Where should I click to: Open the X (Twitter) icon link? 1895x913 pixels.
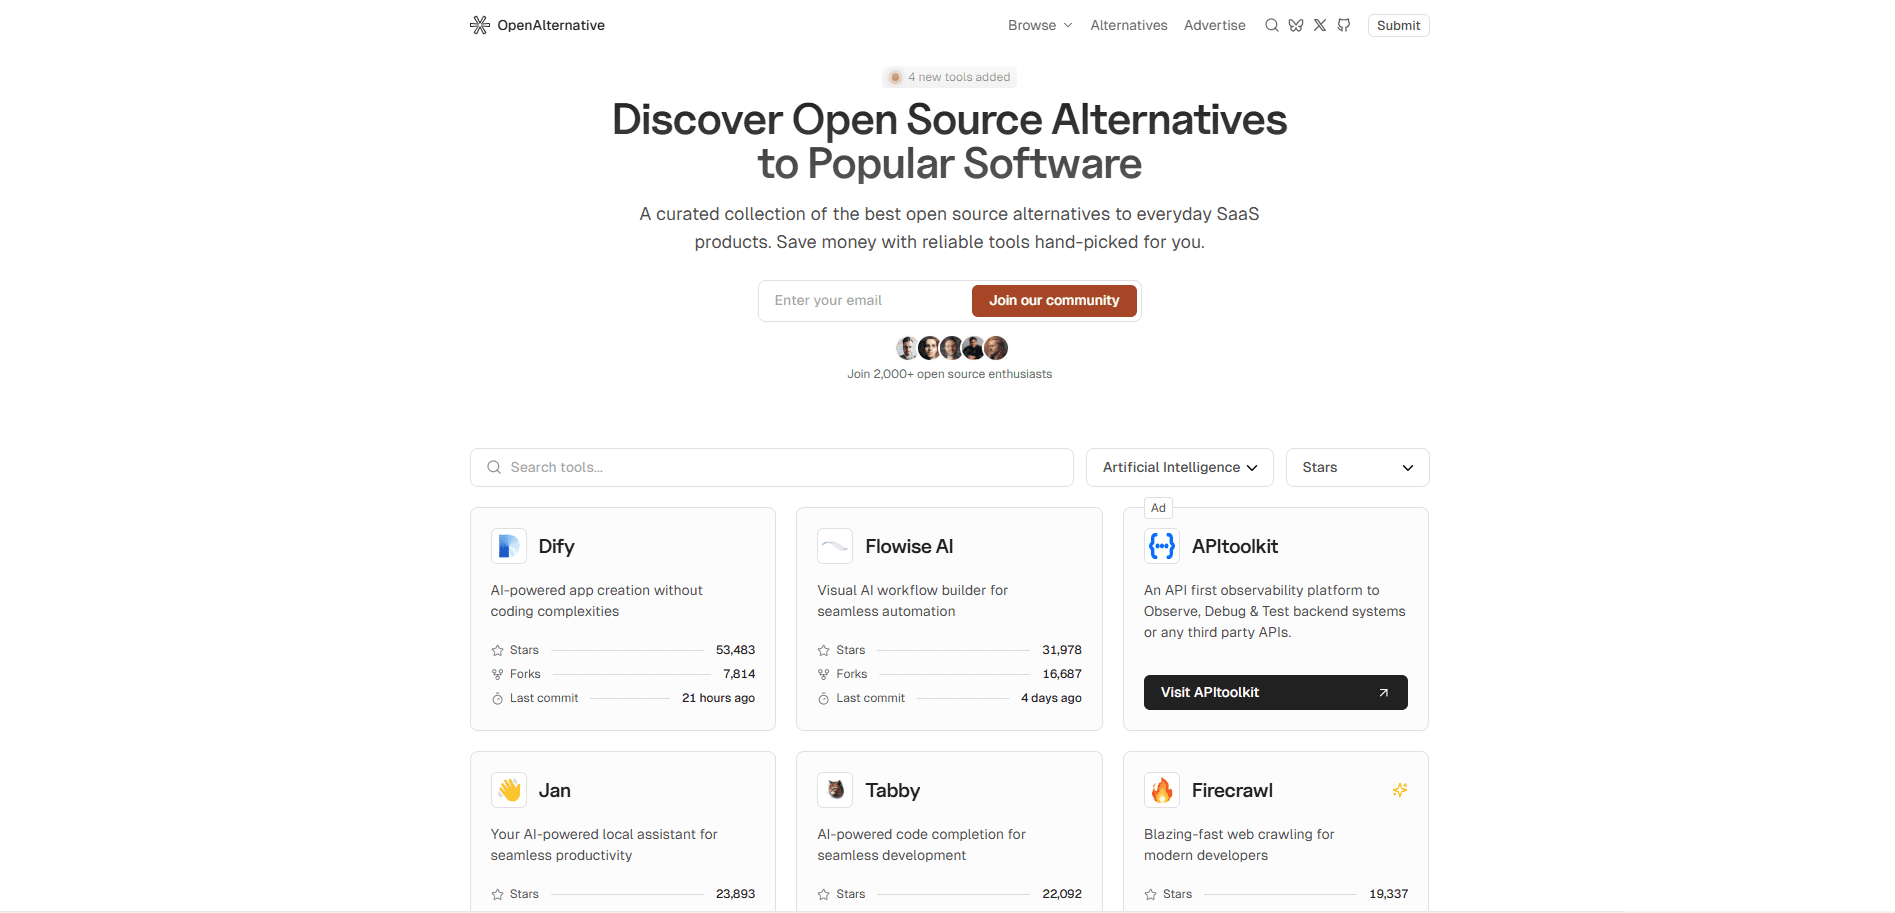[x=1320, y=25]
